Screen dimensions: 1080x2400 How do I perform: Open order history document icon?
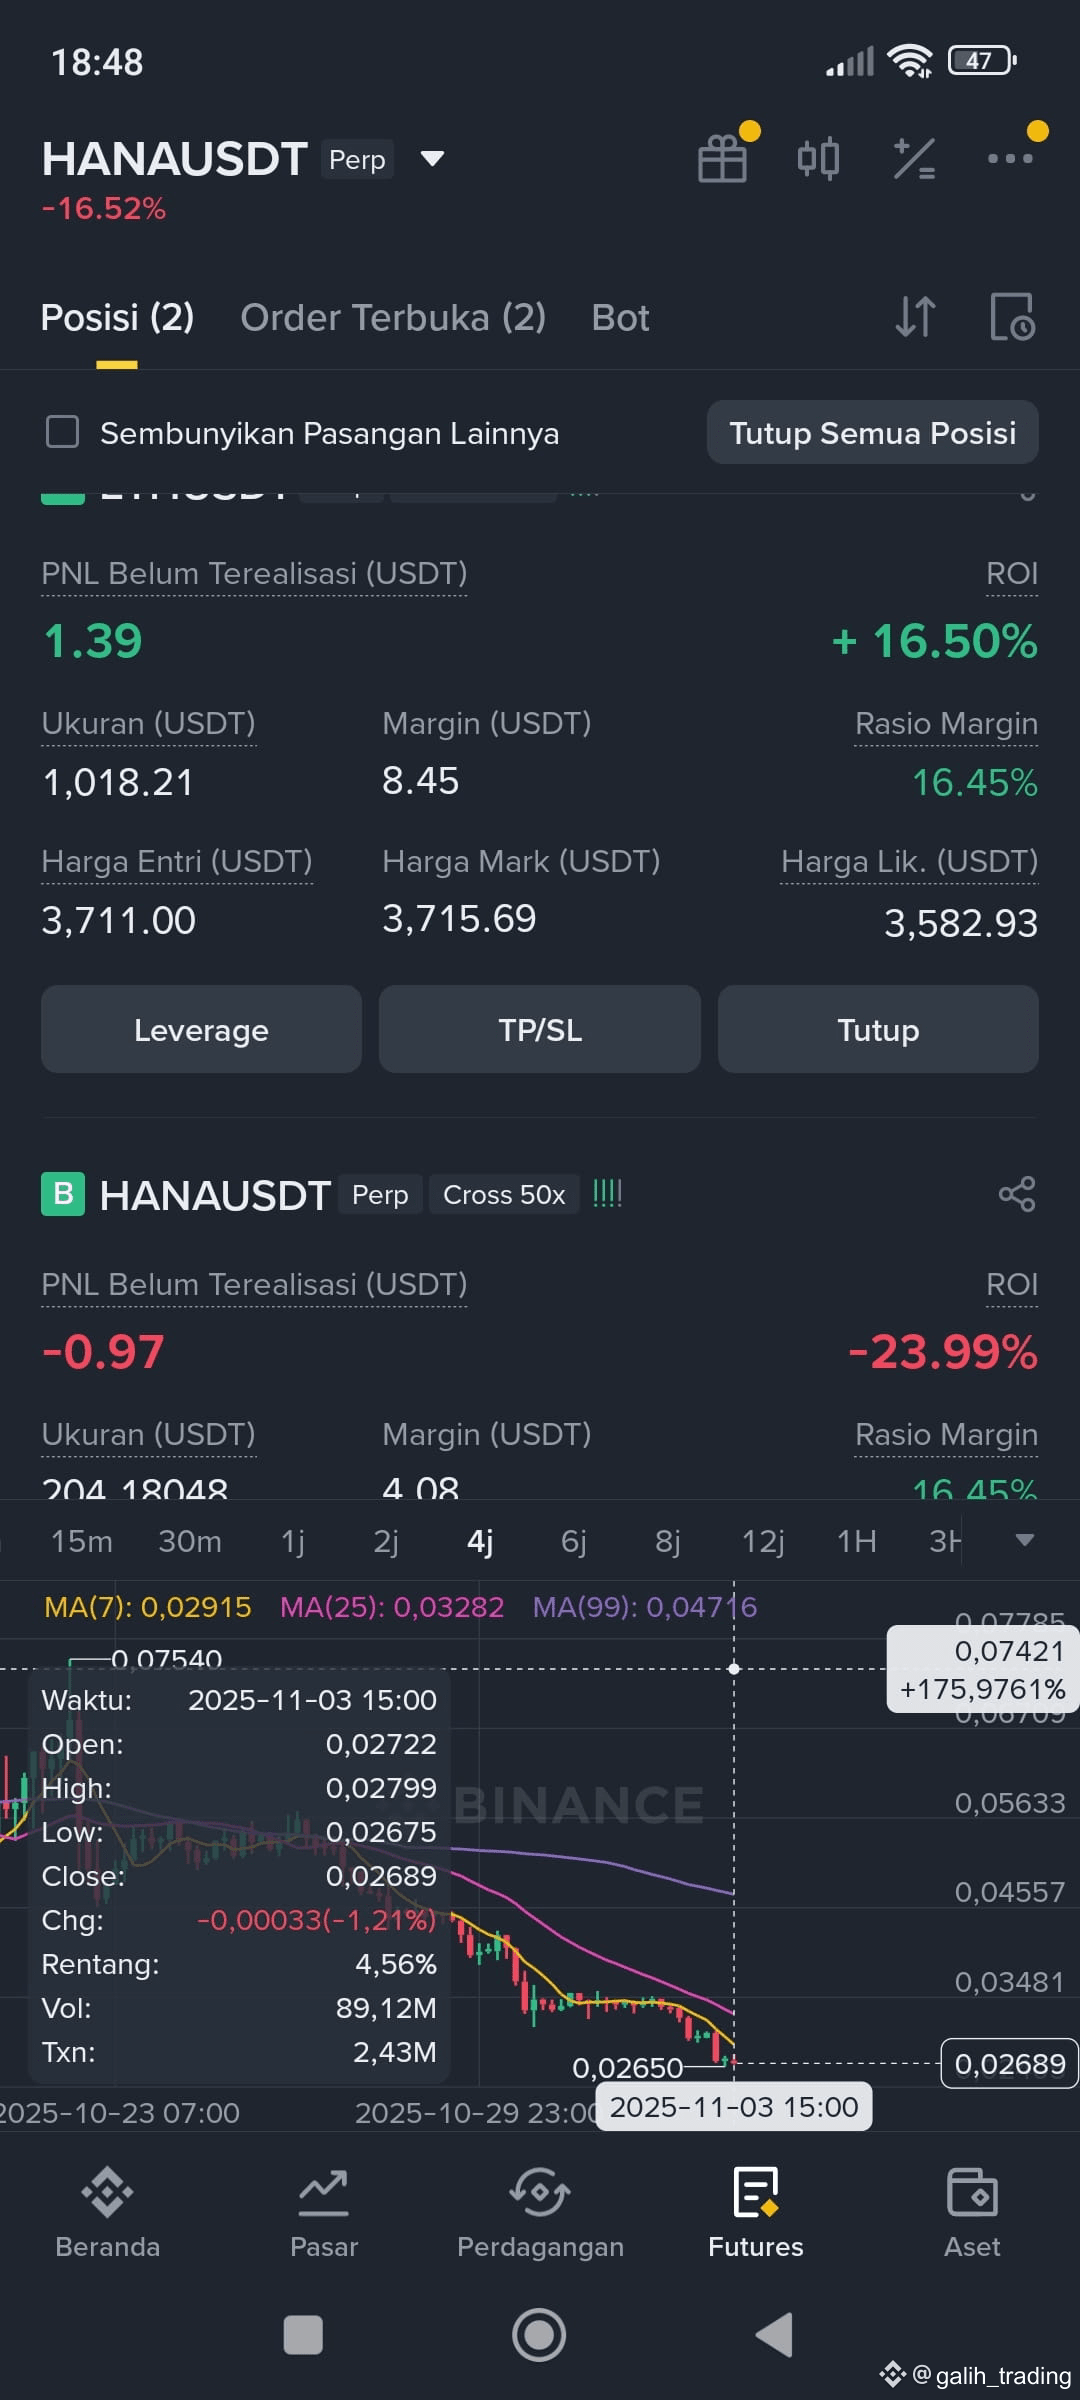[x=1012, y=318]
